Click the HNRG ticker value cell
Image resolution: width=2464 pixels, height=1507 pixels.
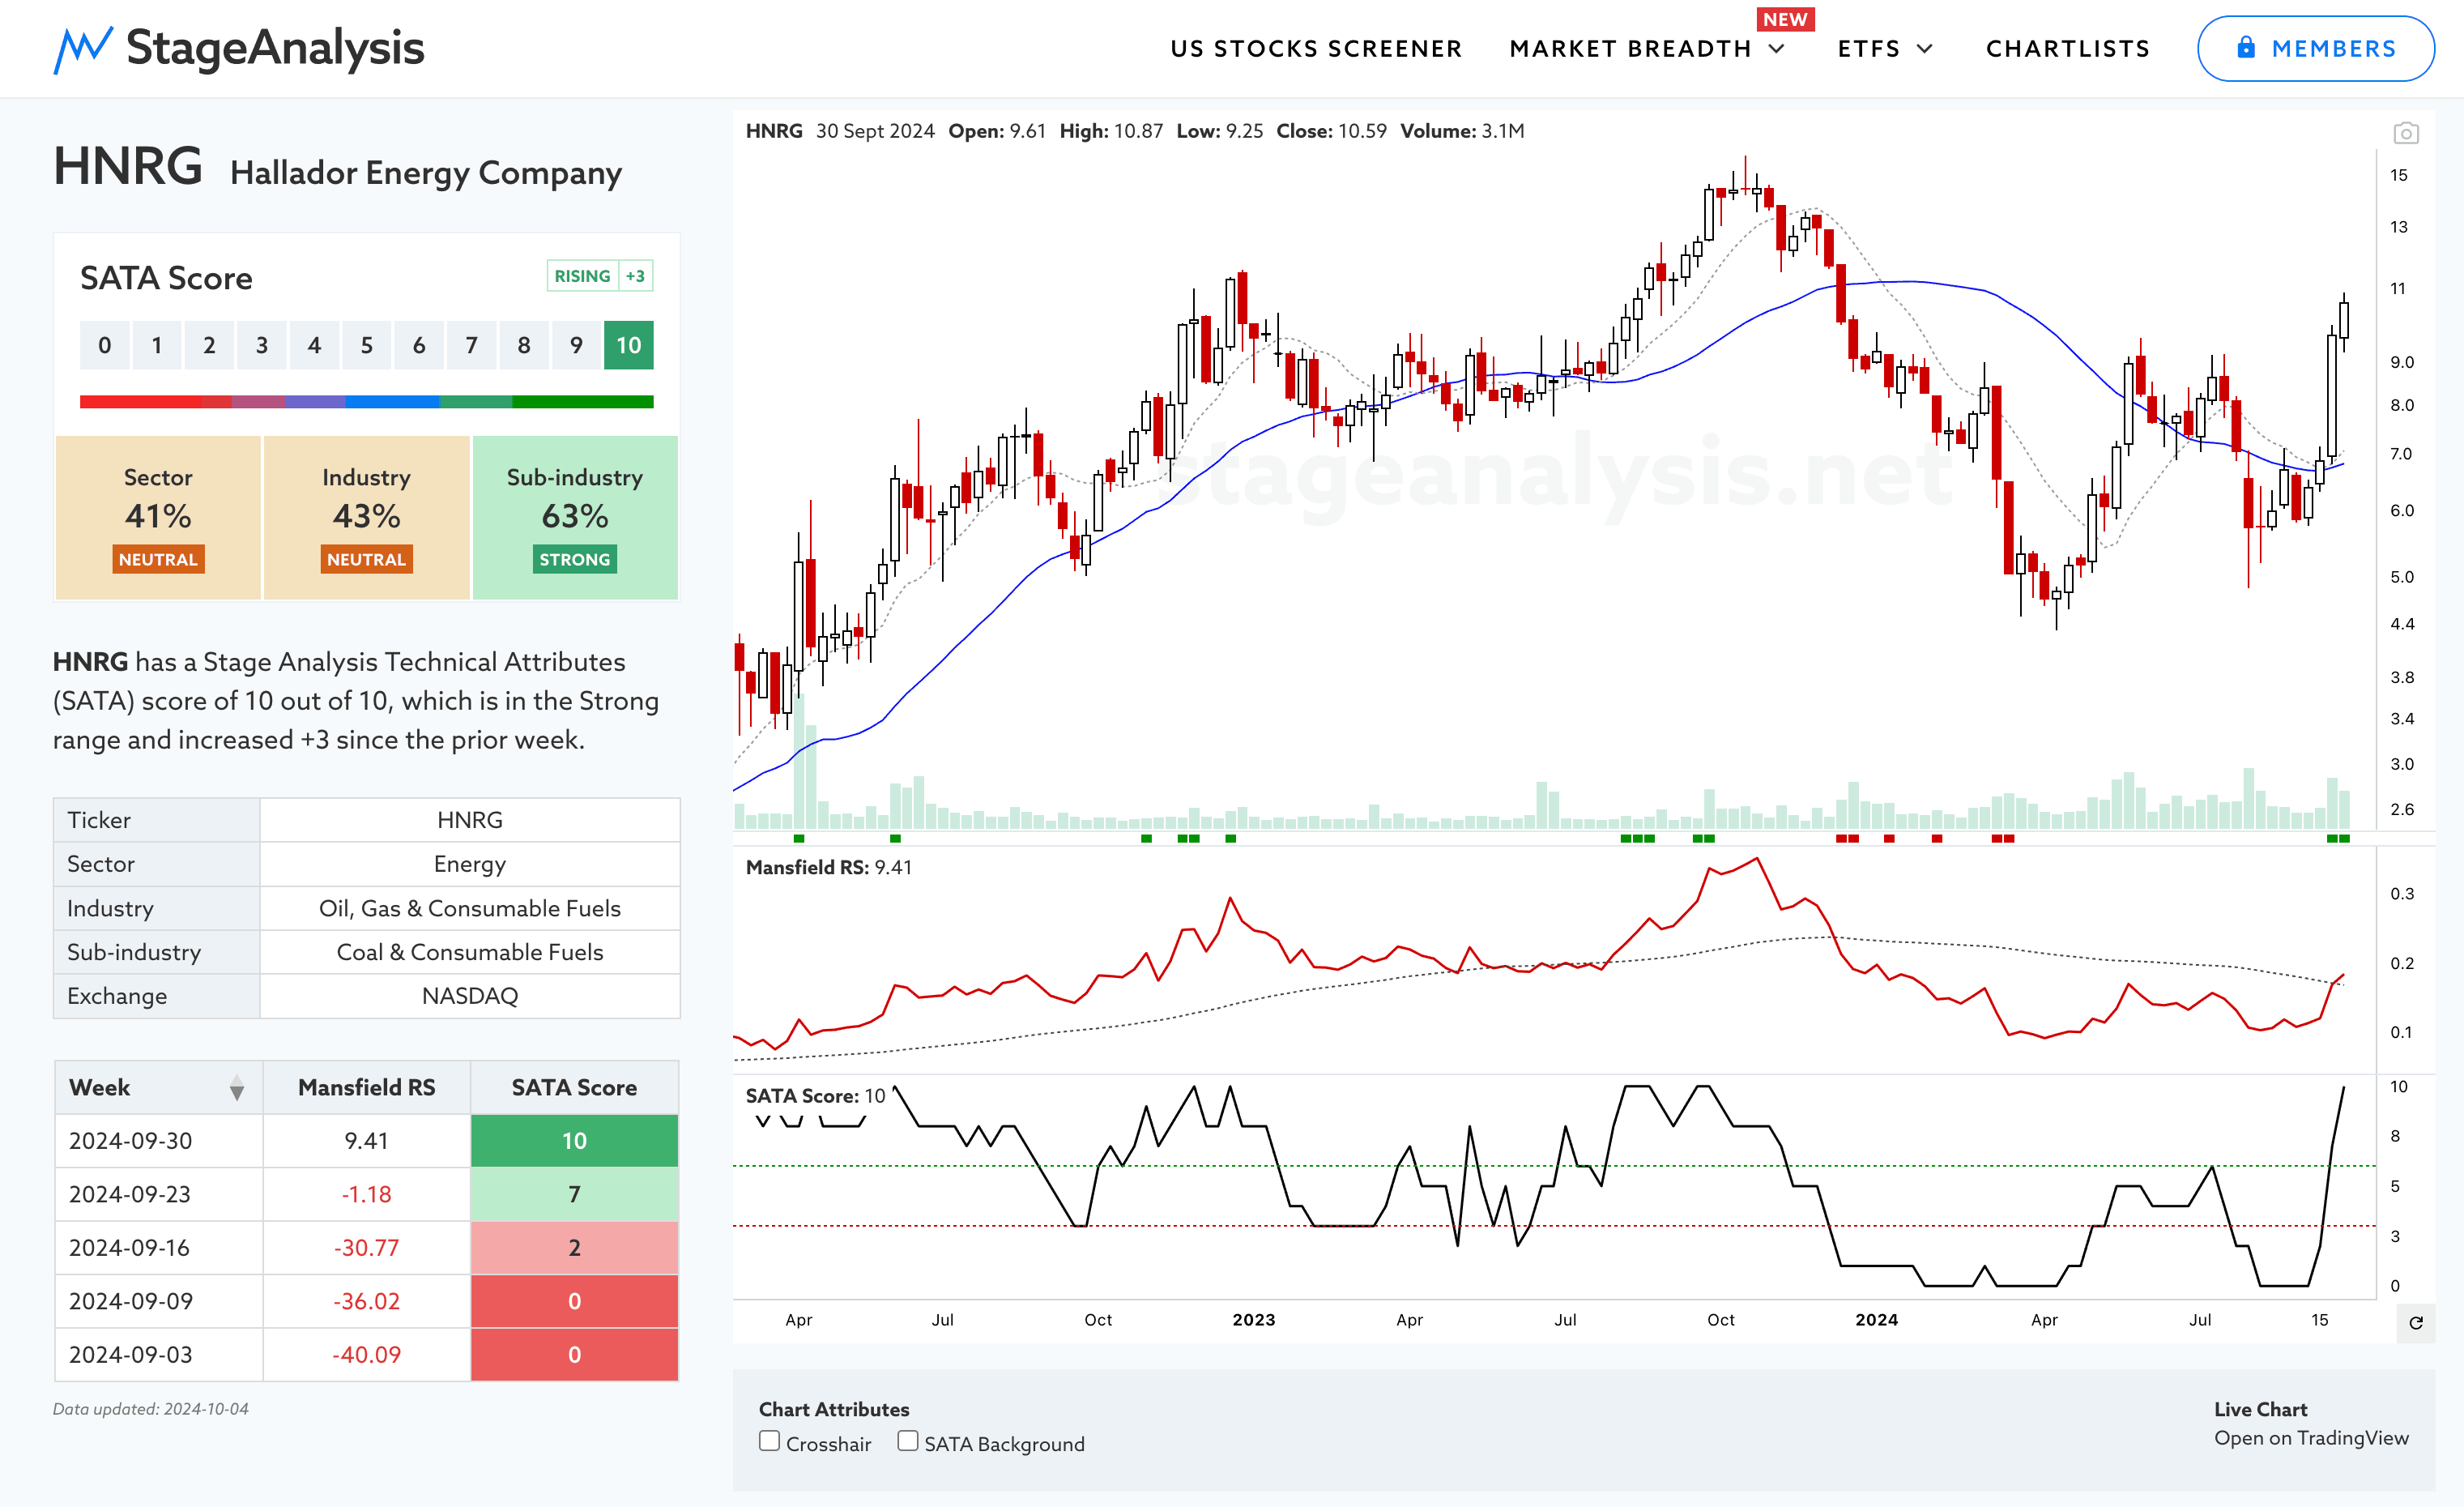click(x=470, y=820)
